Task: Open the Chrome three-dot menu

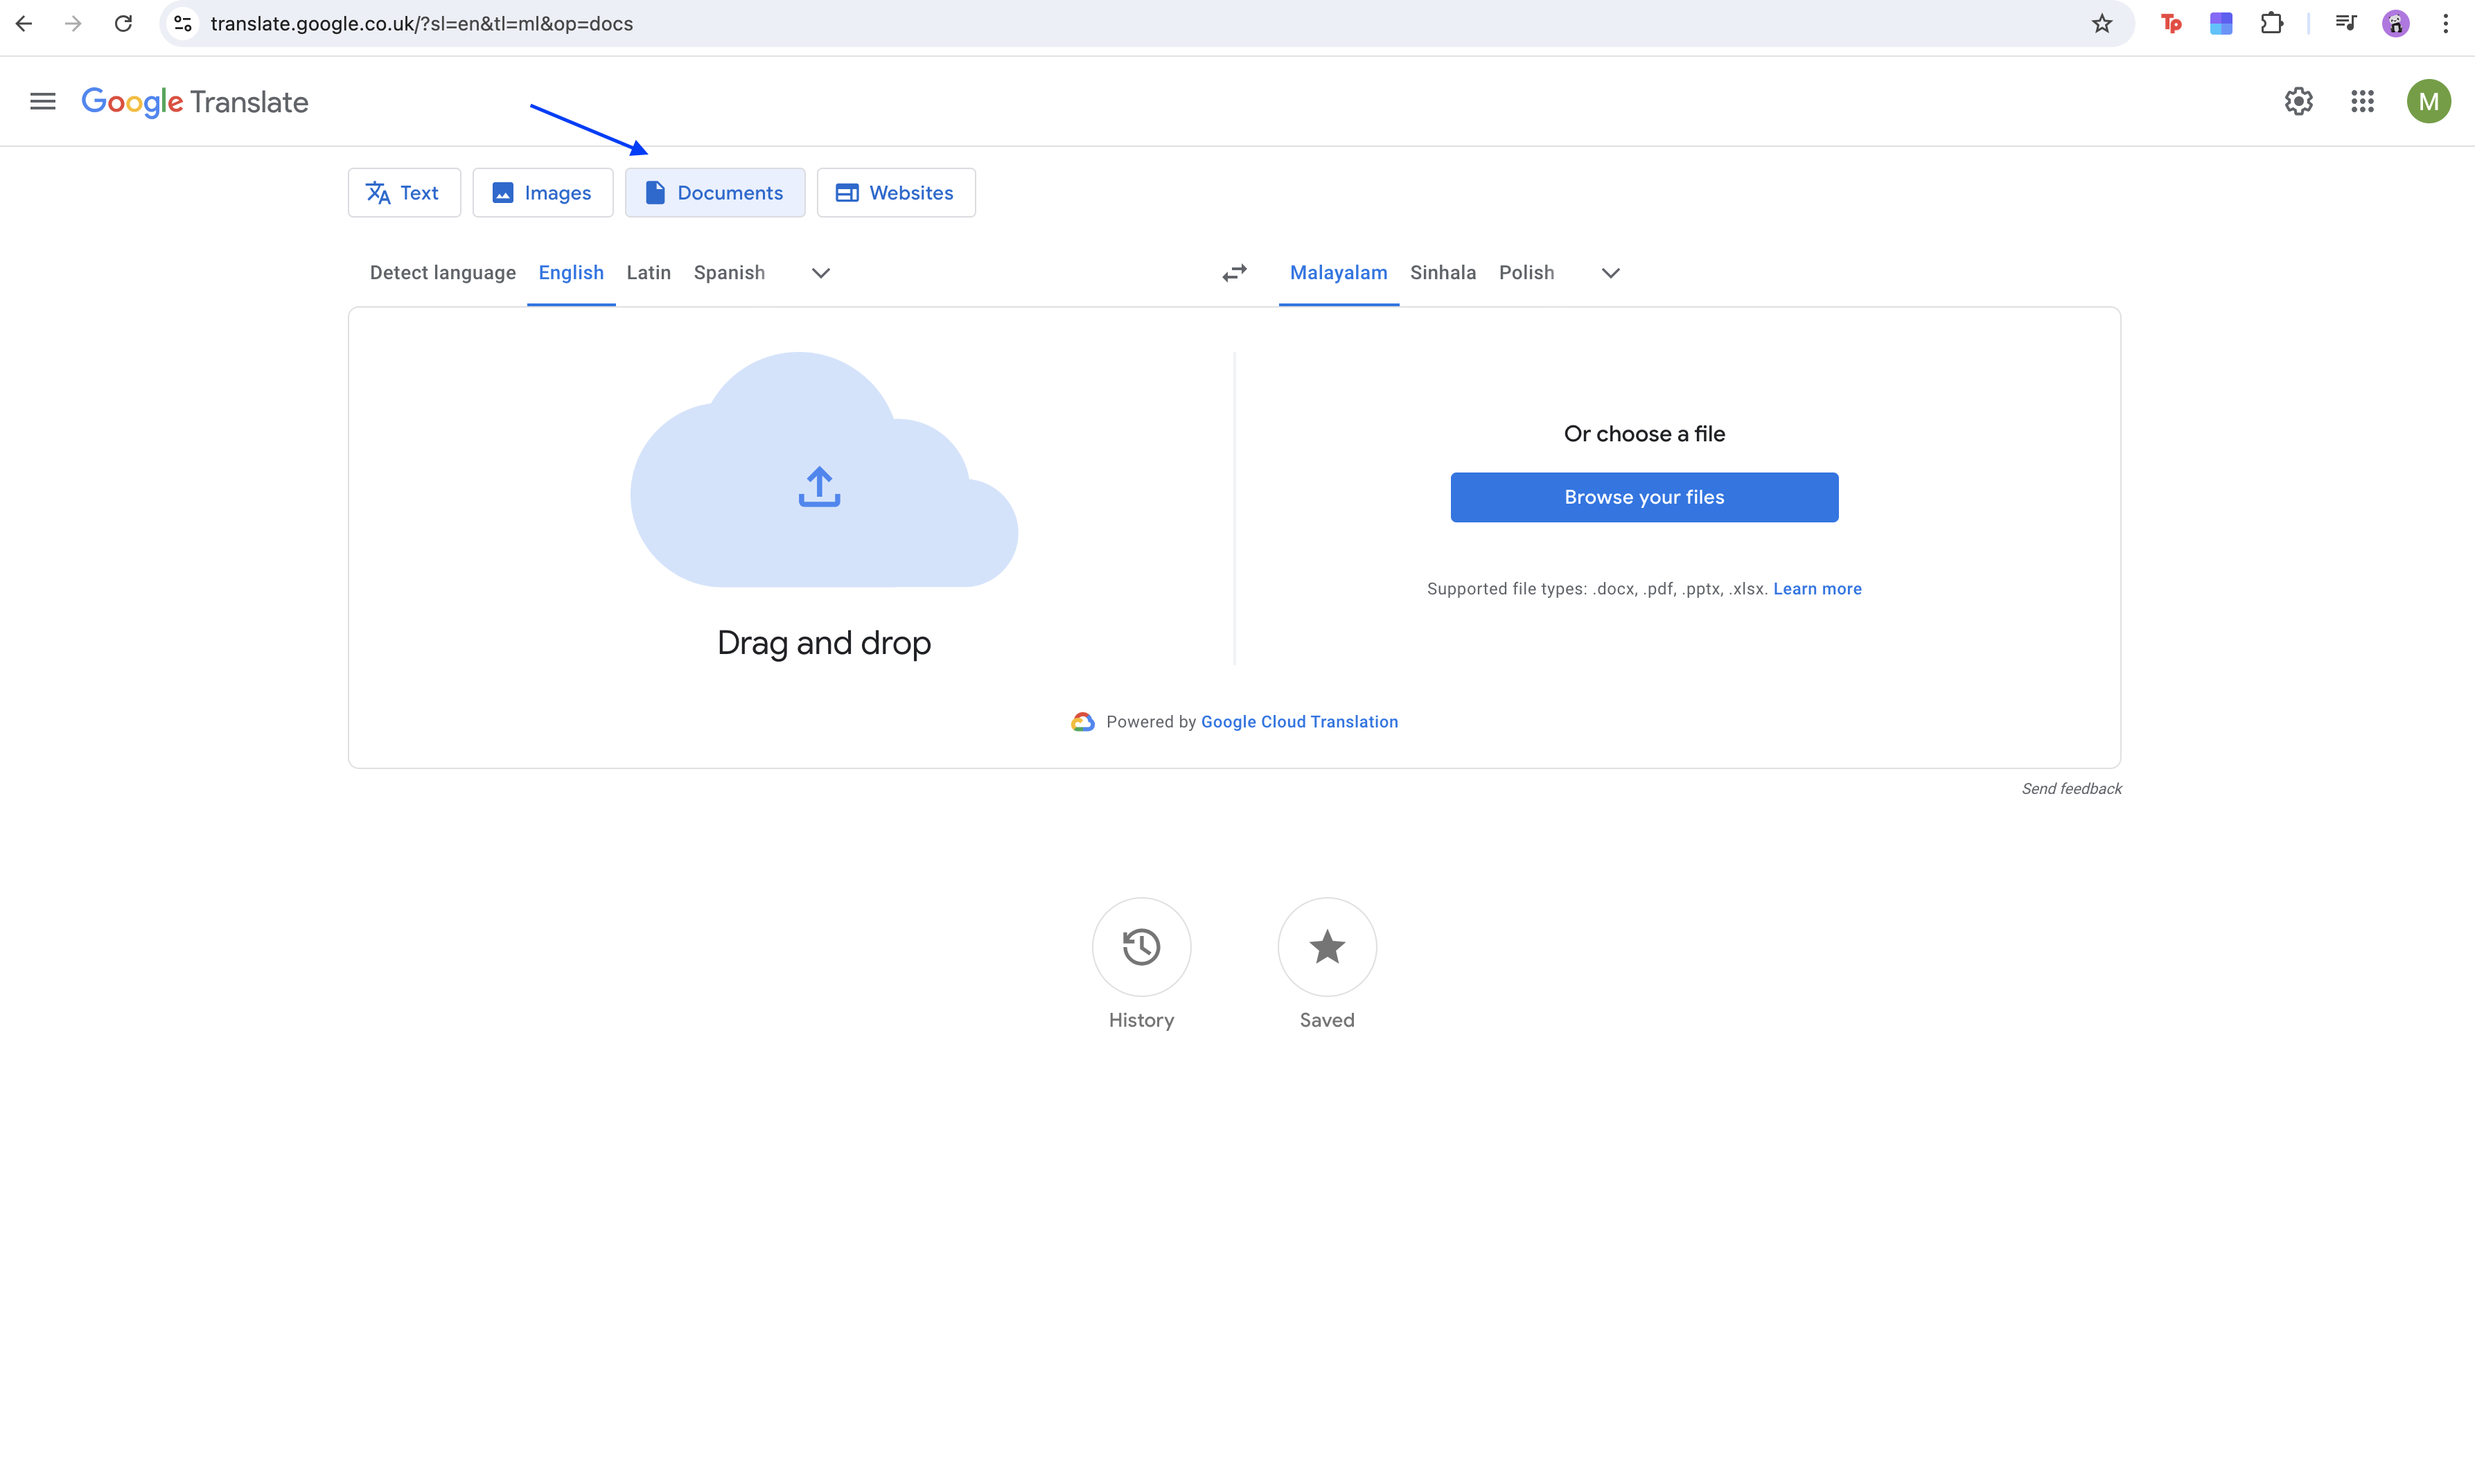Action: (2445, 23)
